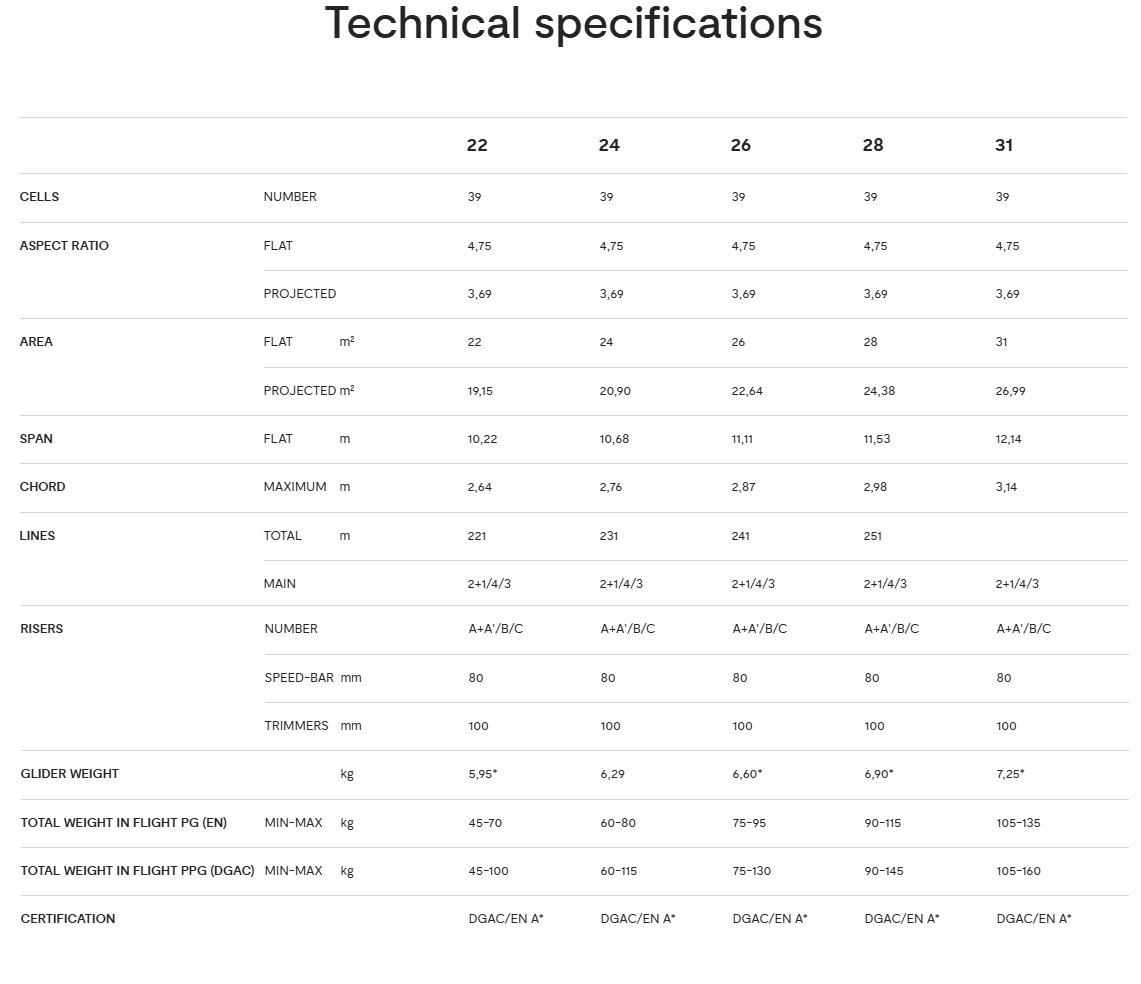Select the size 24 column header
1141x984 pixels.
[x=609, y=145]
